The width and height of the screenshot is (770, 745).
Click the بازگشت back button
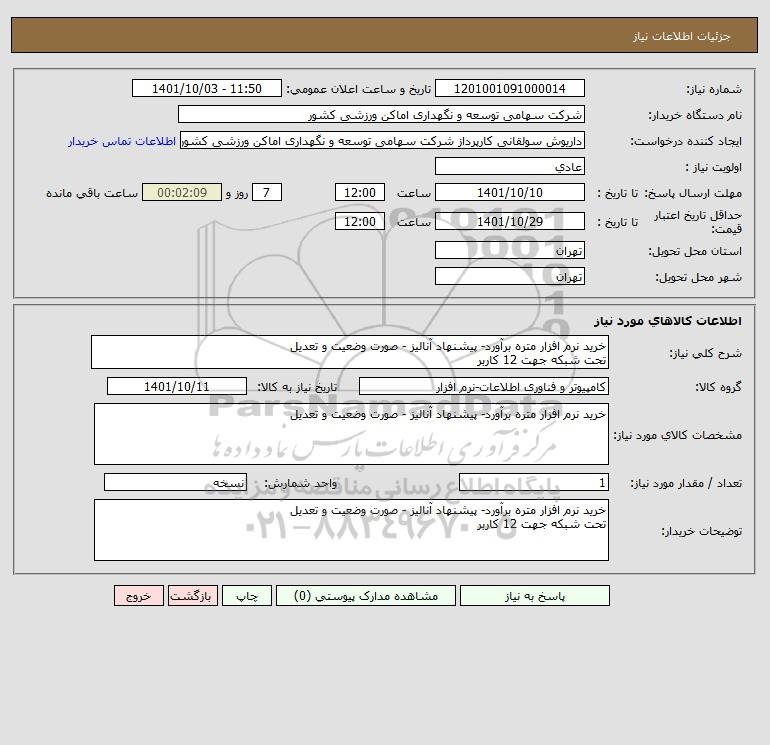[192, 596]
